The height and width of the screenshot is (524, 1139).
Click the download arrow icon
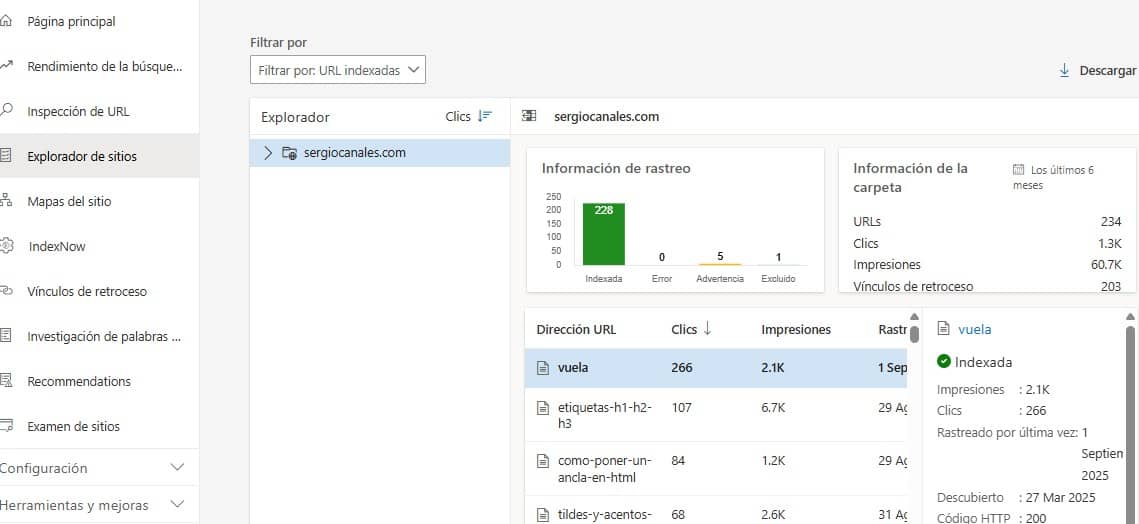[x=1065, y=70]
